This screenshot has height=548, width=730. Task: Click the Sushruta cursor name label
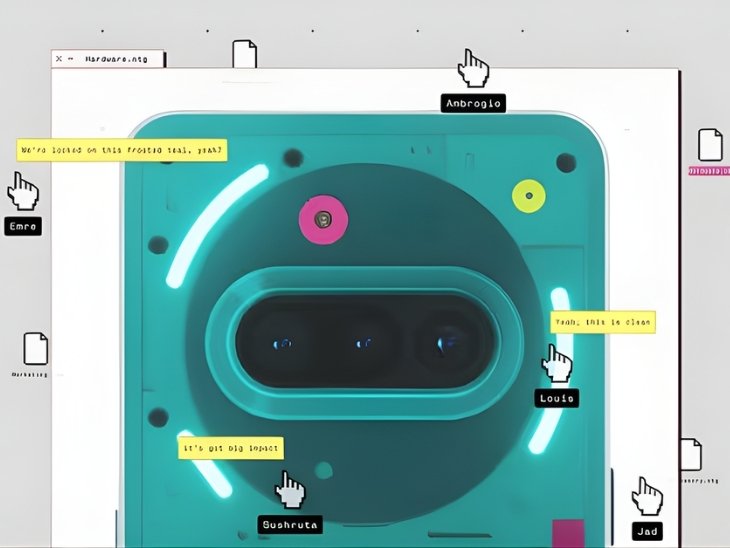point(290,524)
